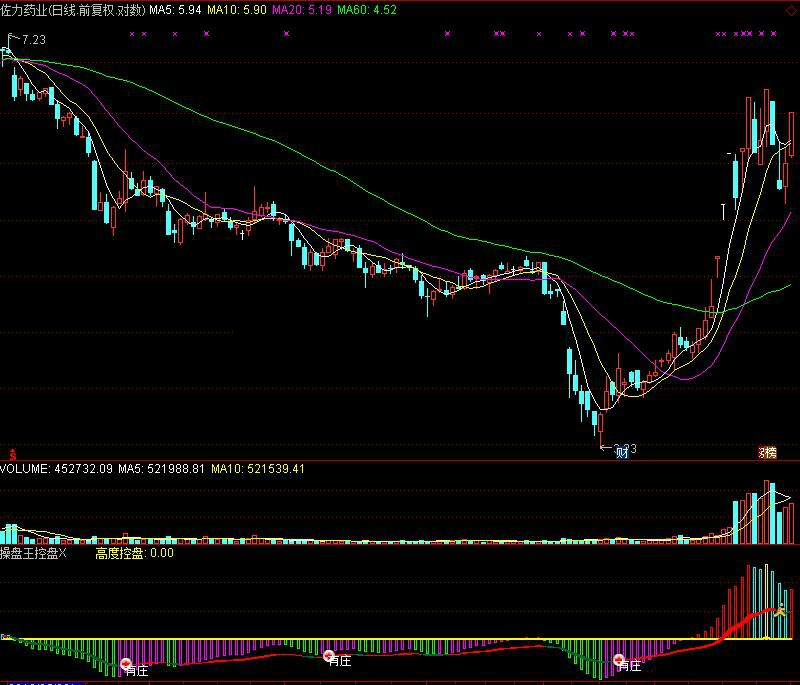Click the red diamond icon at top-right corner
Viewport: 800px width, 685px height.
coord(793,10)
